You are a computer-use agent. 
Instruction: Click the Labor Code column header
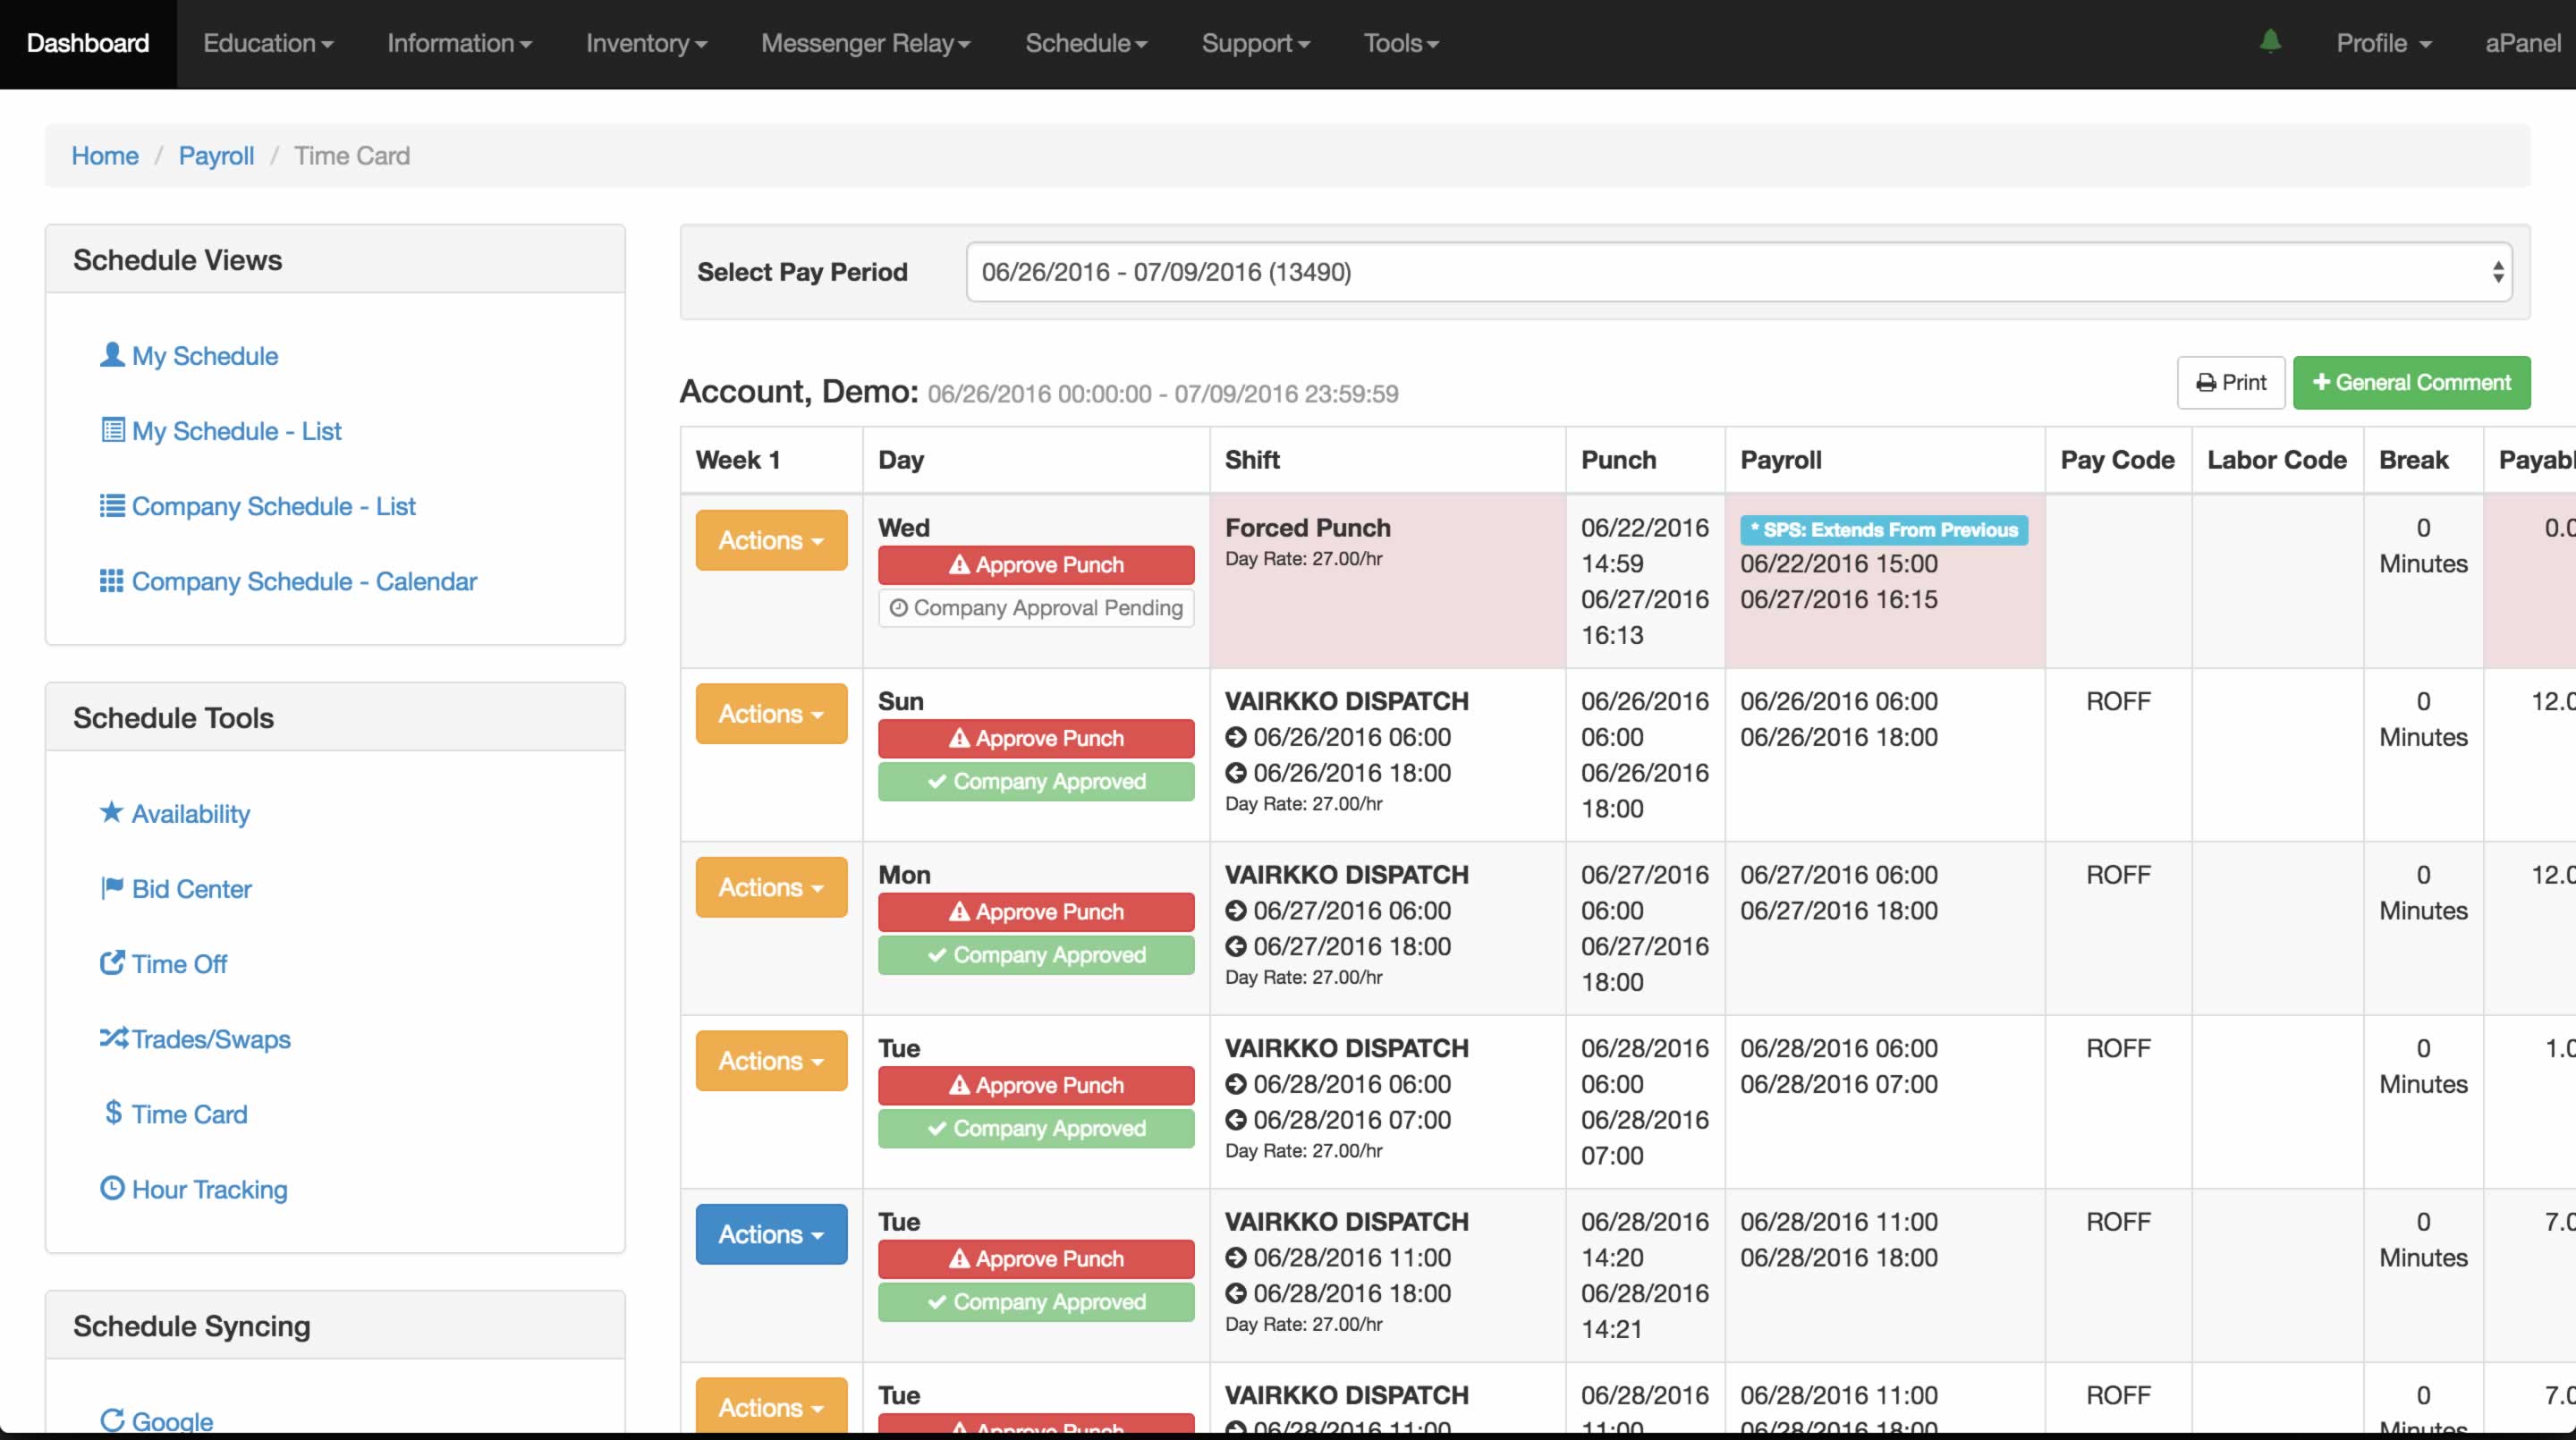pyautogui.click(x=2276, y=459)
